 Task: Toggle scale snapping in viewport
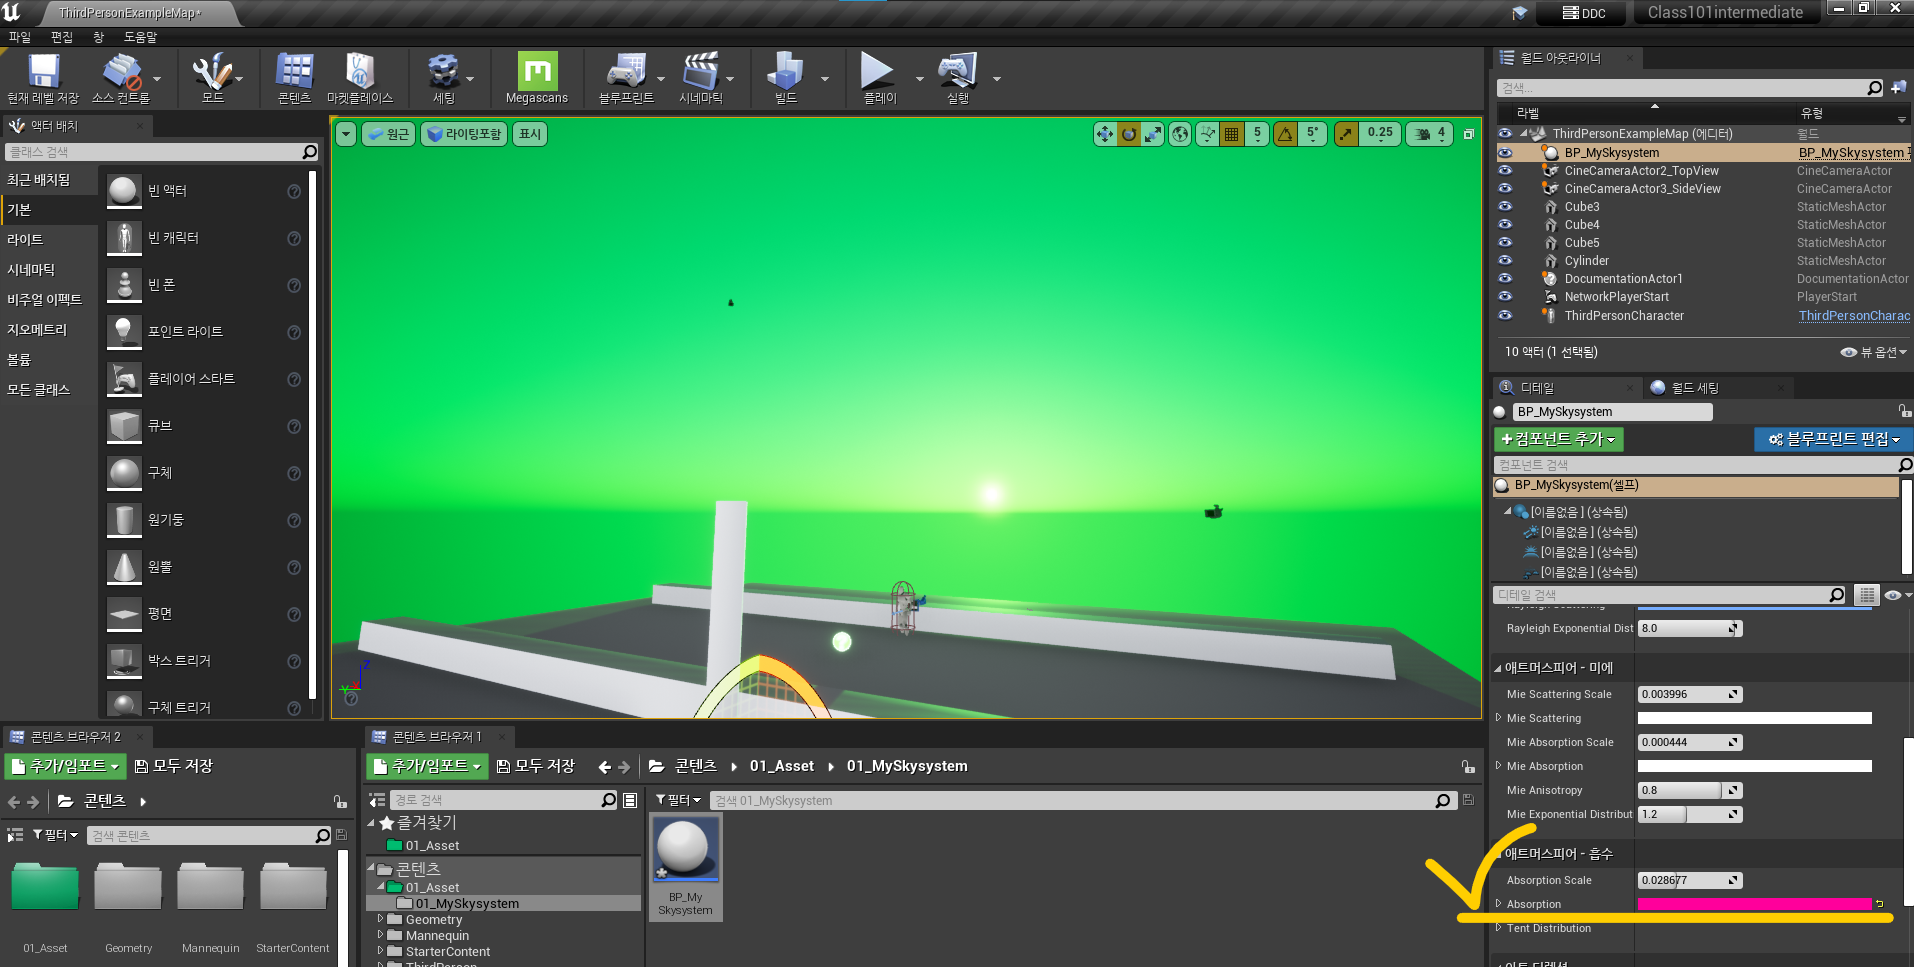coord(1347,134)
